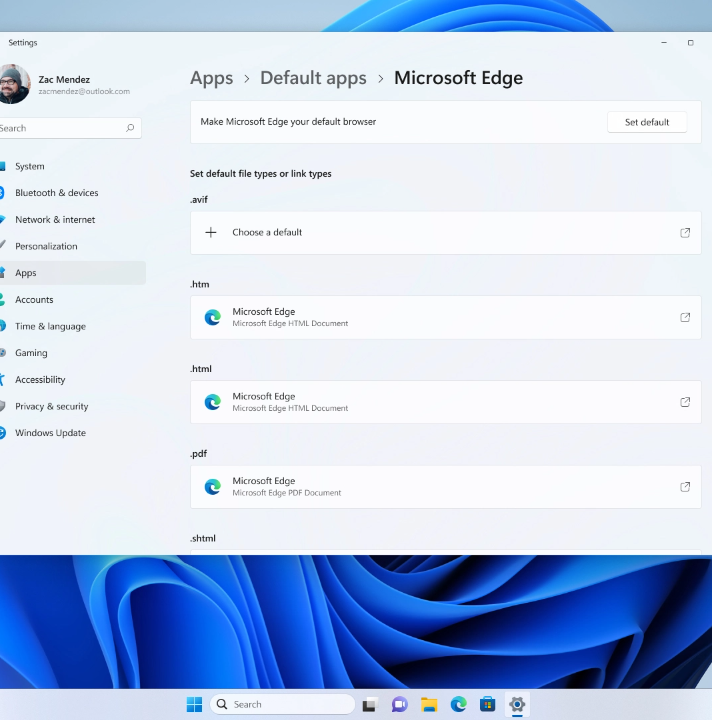This screenshot has height=720, width=712.
Task: Click Edge icon in the .htm row
Action: pos(213,317)
